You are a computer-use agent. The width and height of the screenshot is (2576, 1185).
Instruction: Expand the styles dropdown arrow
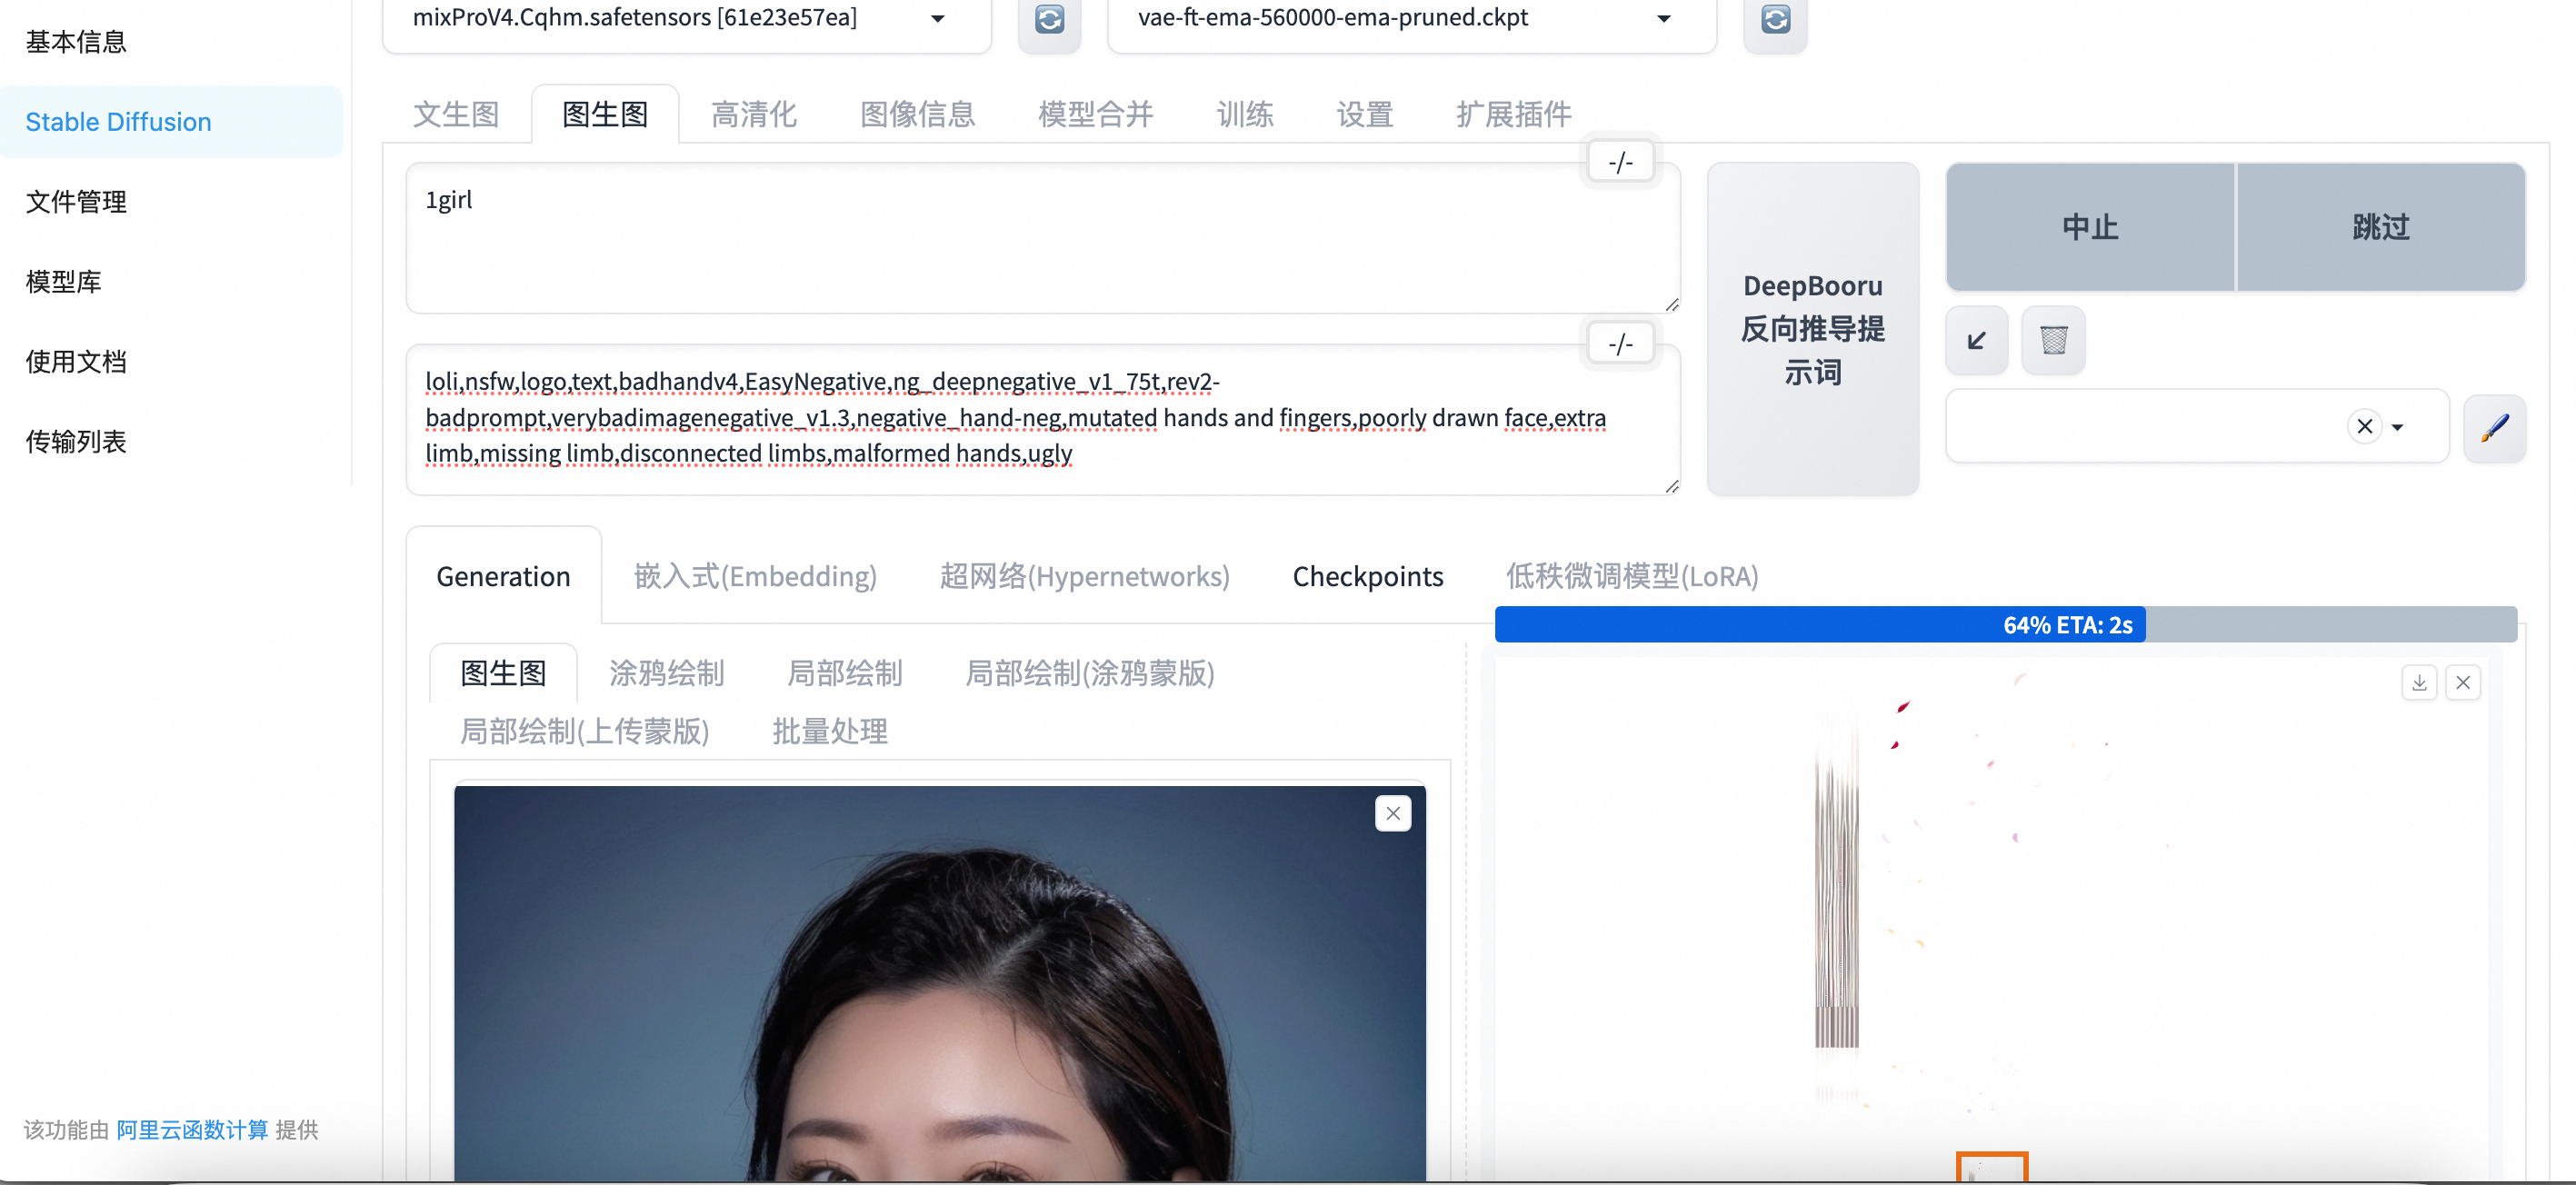tap(2397, 428)
